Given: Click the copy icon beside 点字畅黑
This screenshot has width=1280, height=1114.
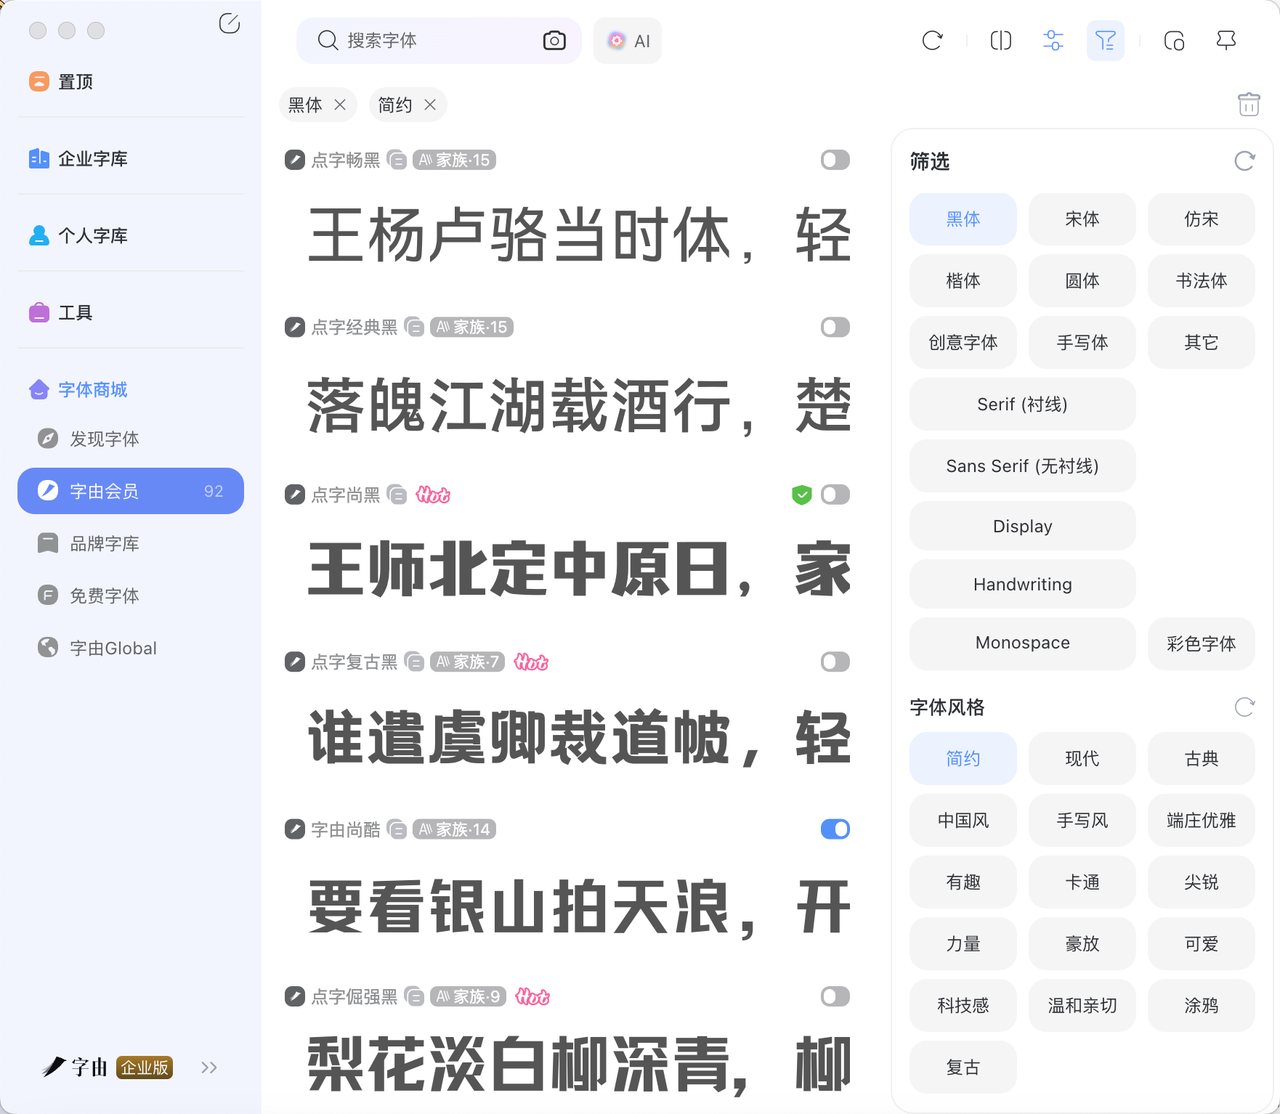Looking at the screenshot, I should tap(397, 160).
